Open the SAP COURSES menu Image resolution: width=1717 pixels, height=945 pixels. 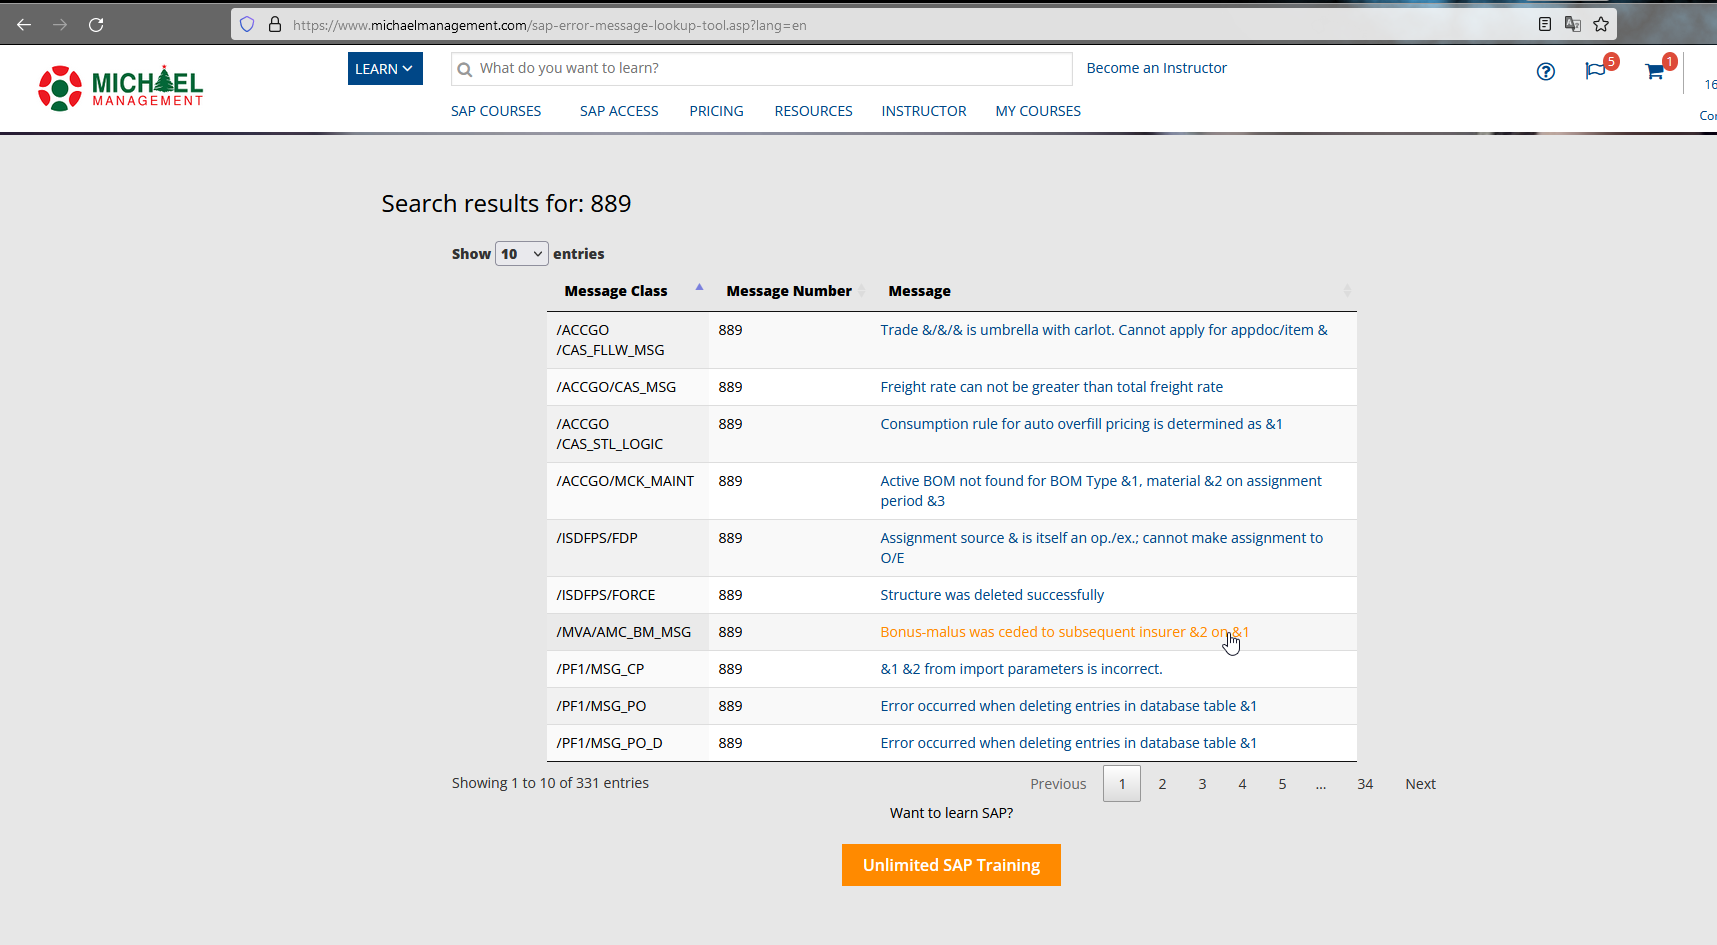tap(495, 110)
